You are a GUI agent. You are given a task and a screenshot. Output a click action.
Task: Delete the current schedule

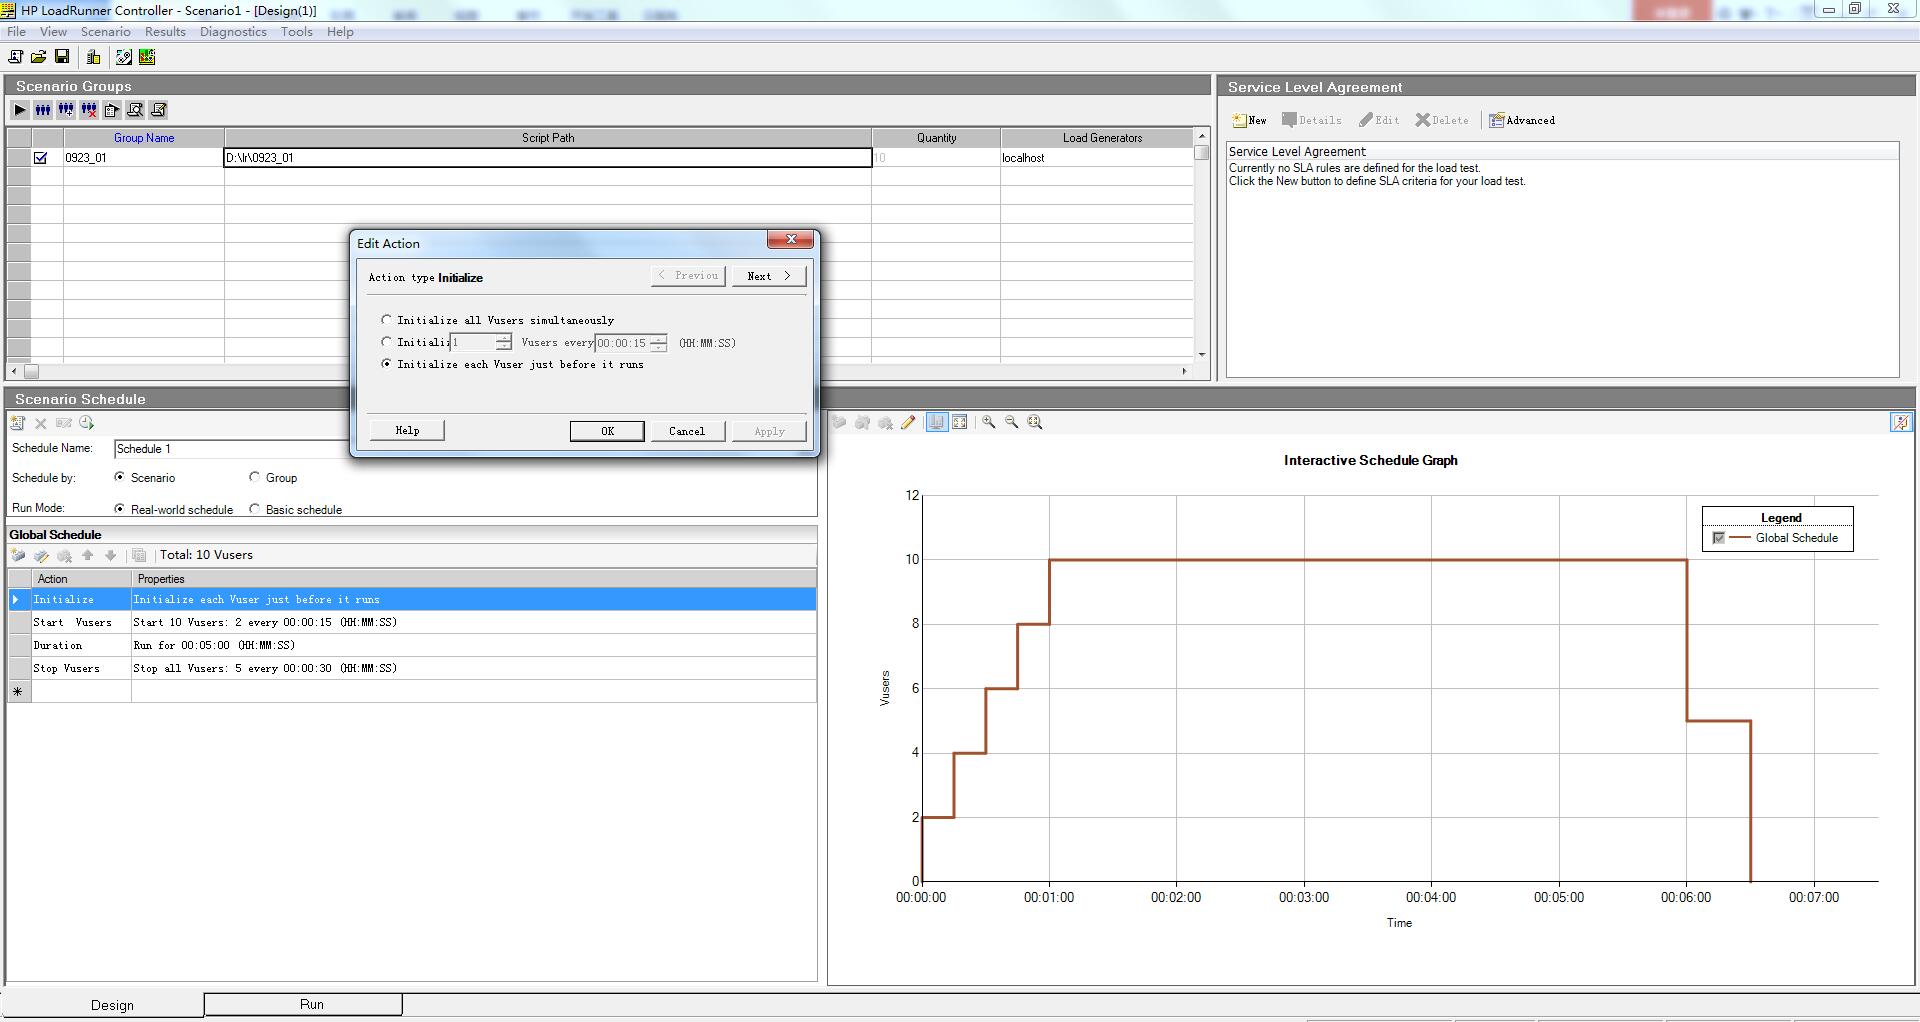(x=41, y=423)
